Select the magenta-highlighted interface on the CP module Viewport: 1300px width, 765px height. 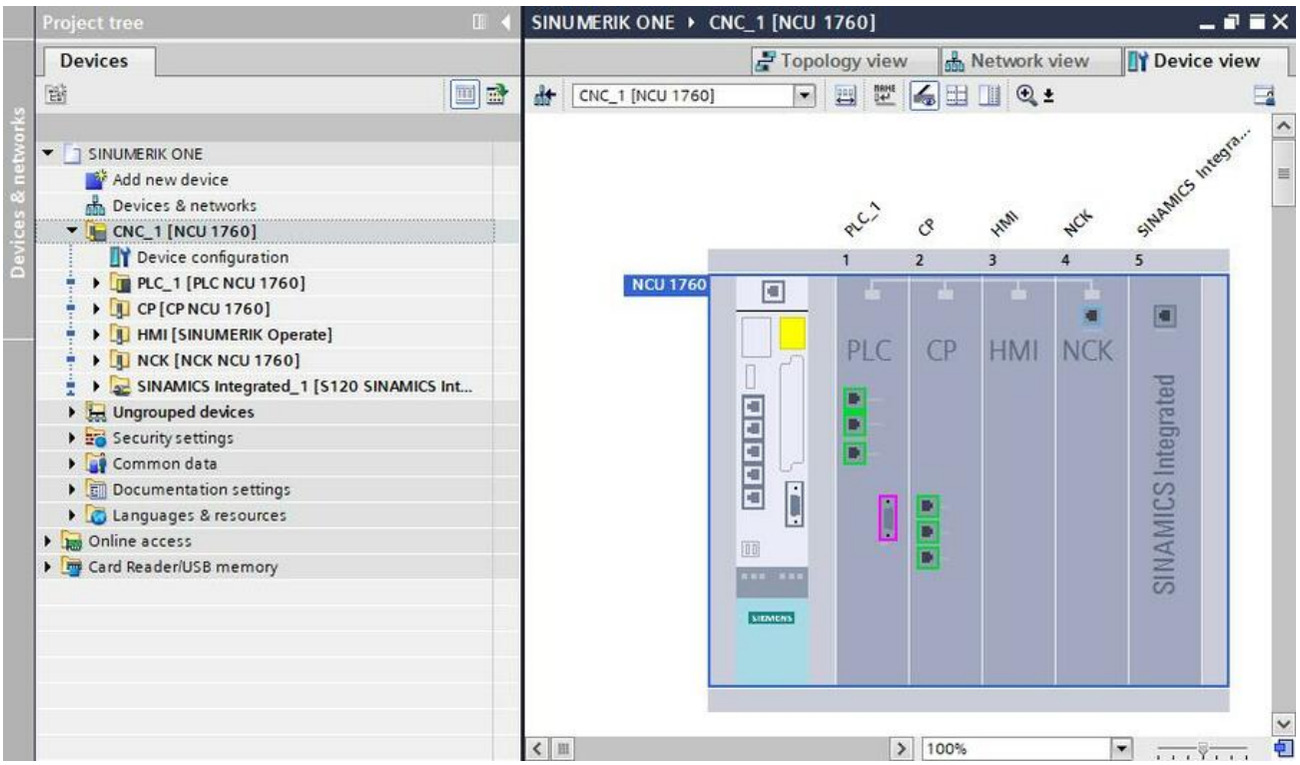click(887, 516)
